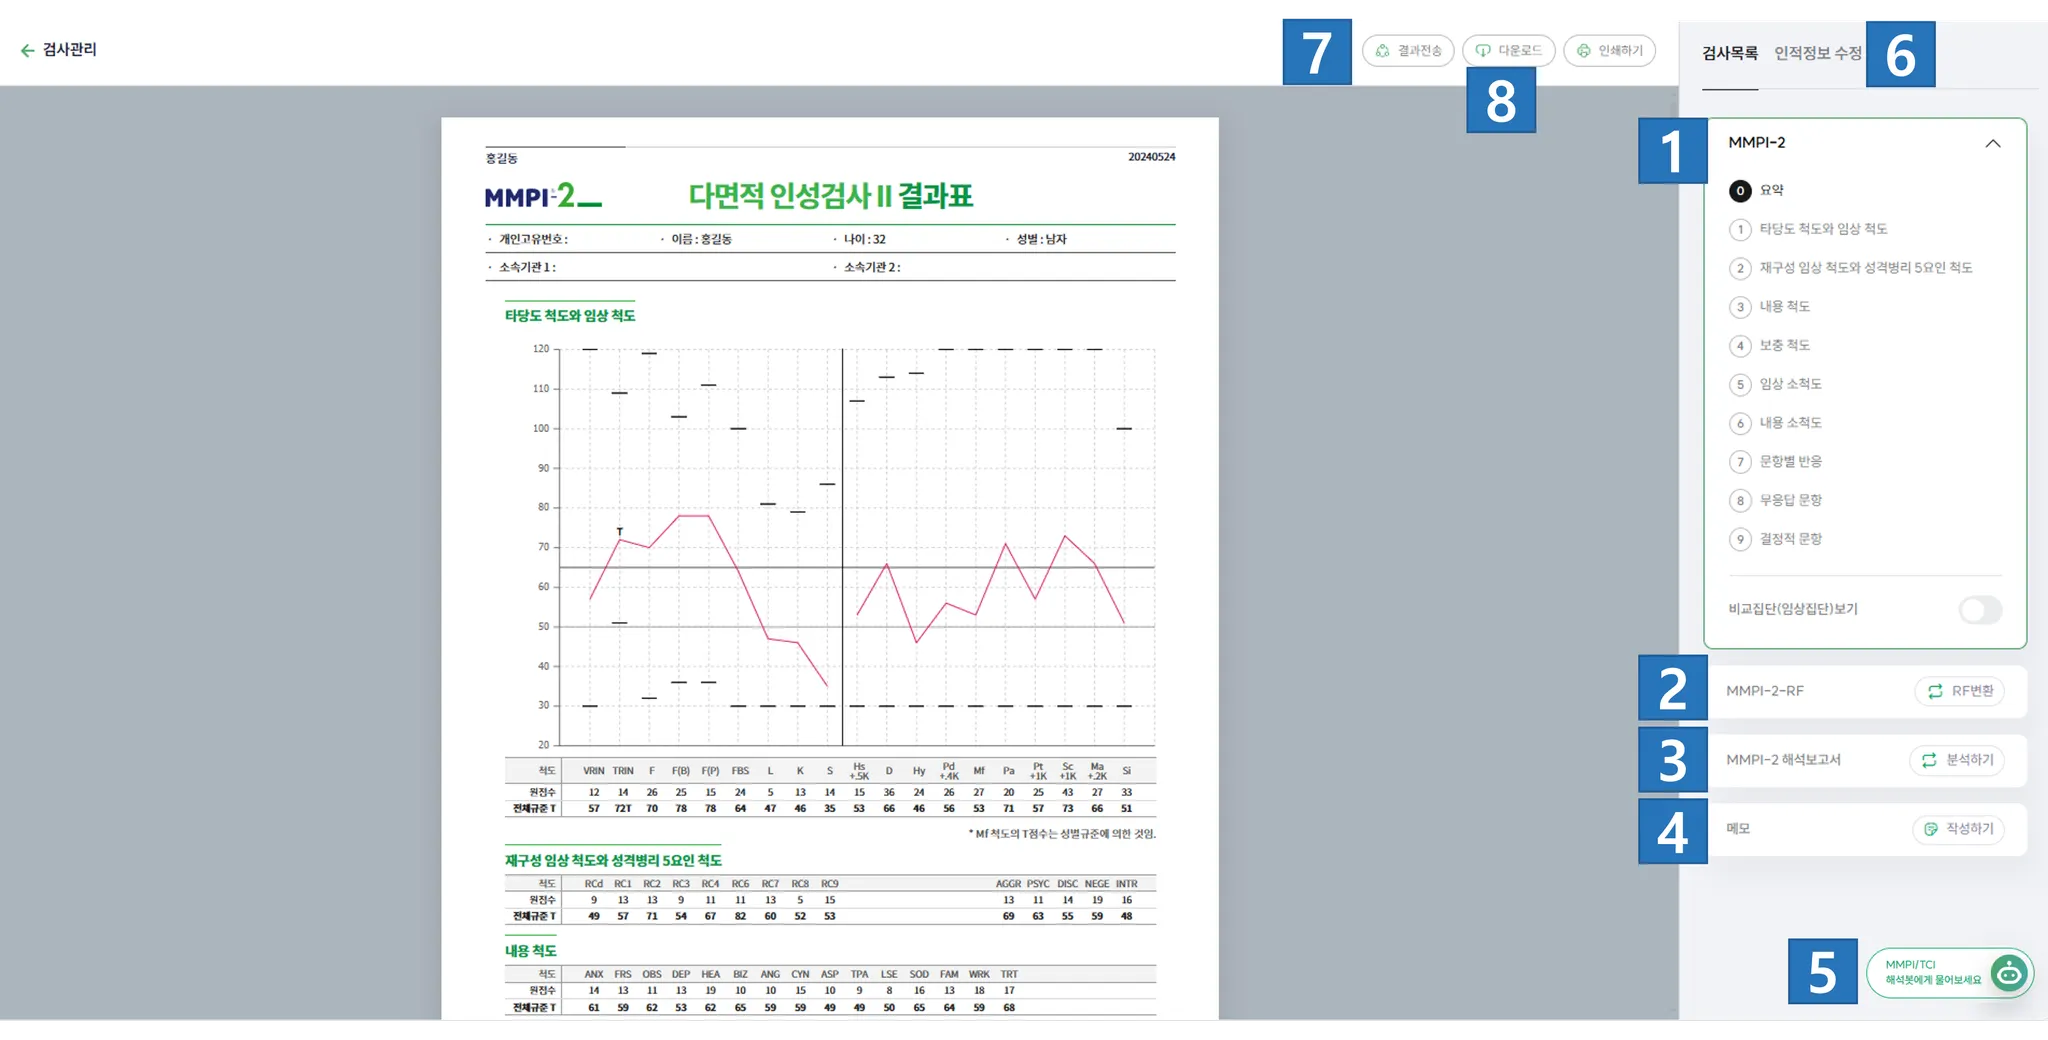This screenshot has height=1040, width=2048.
Task: Open the MMPI/TCI 해석봇 chatbot
Action: click(1949, 973)
